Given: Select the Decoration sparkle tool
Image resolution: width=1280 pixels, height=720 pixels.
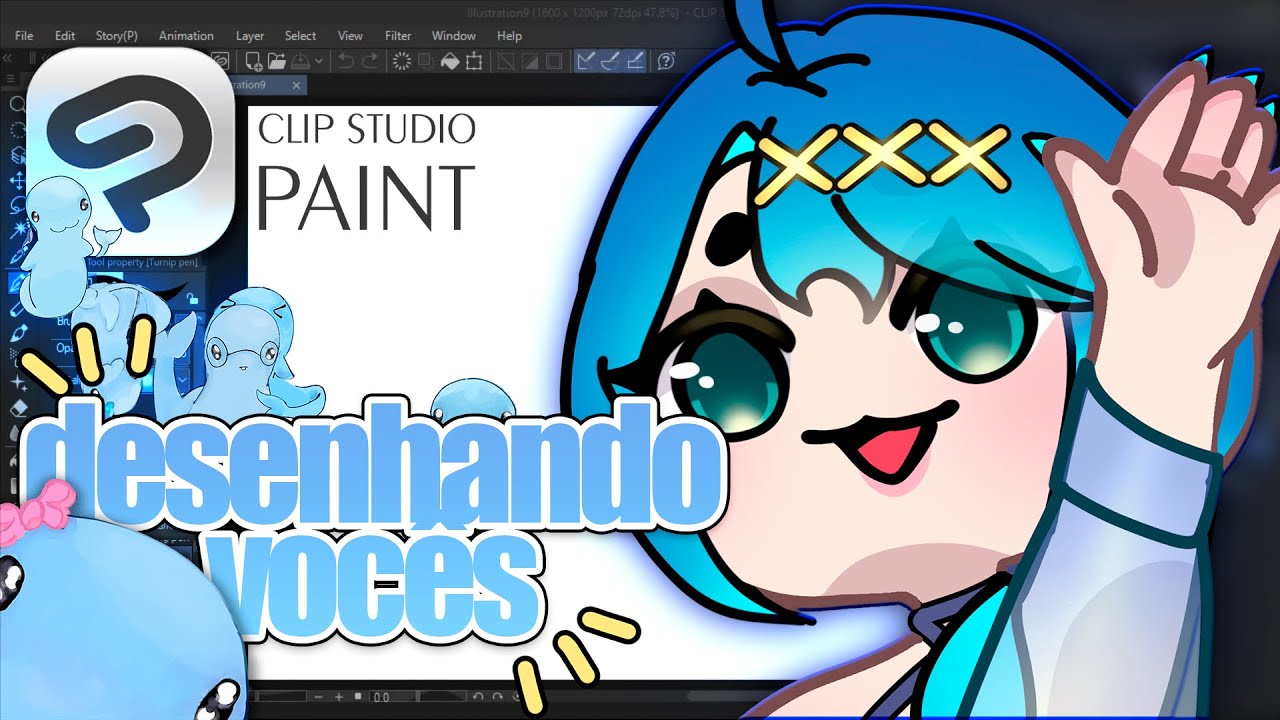Looking at the screenshot, I should (x=17, y=384).
